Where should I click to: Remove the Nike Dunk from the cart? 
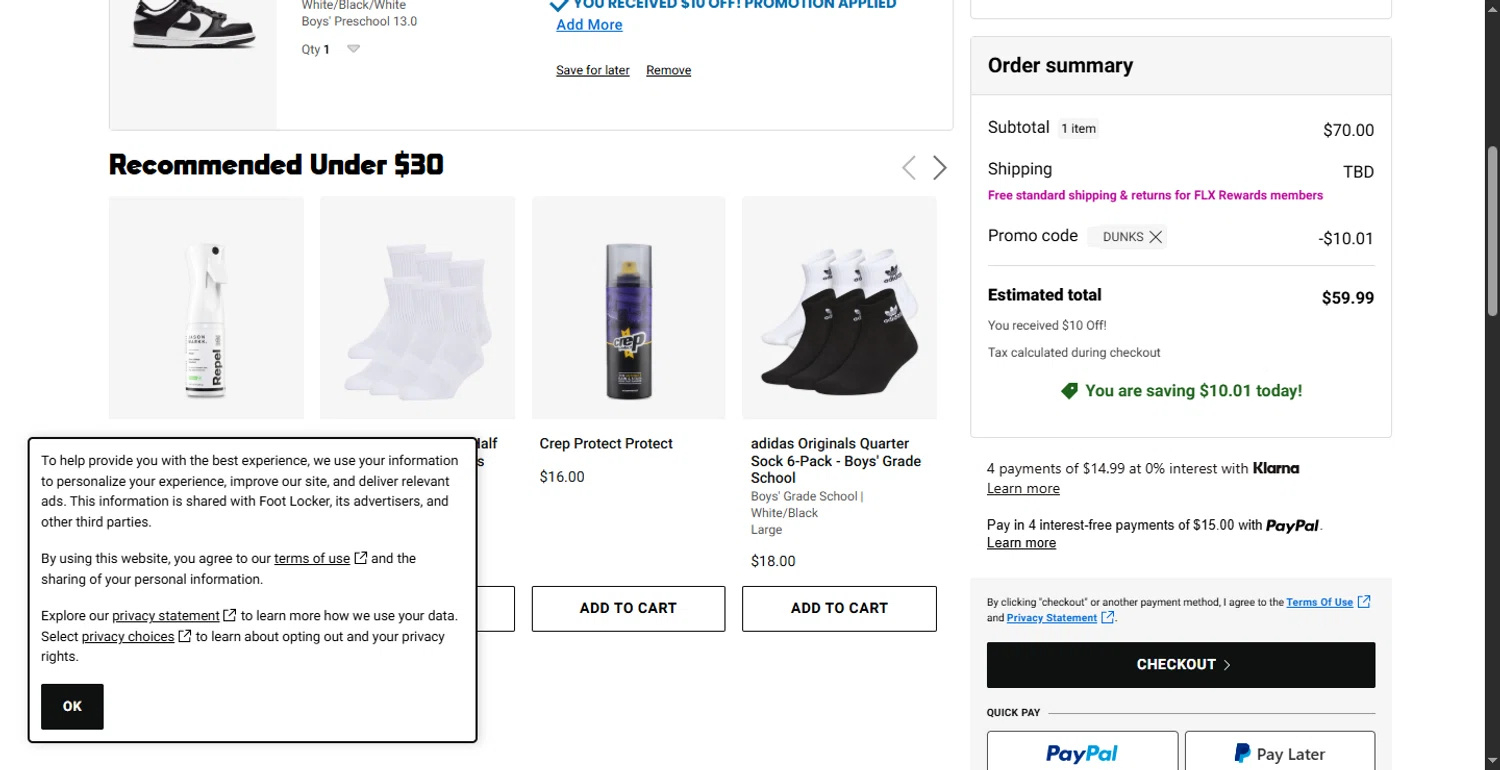pos(668,70)
